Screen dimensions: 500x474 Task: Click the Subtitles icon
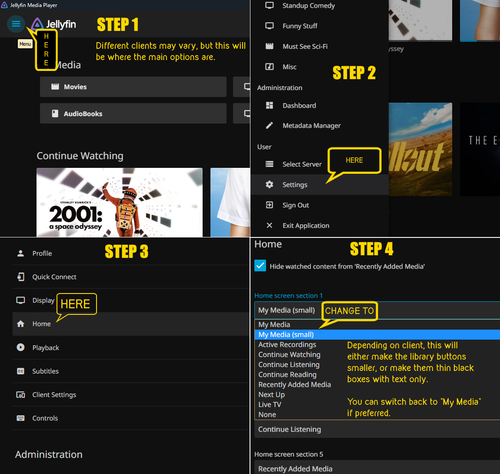point(21,371)
